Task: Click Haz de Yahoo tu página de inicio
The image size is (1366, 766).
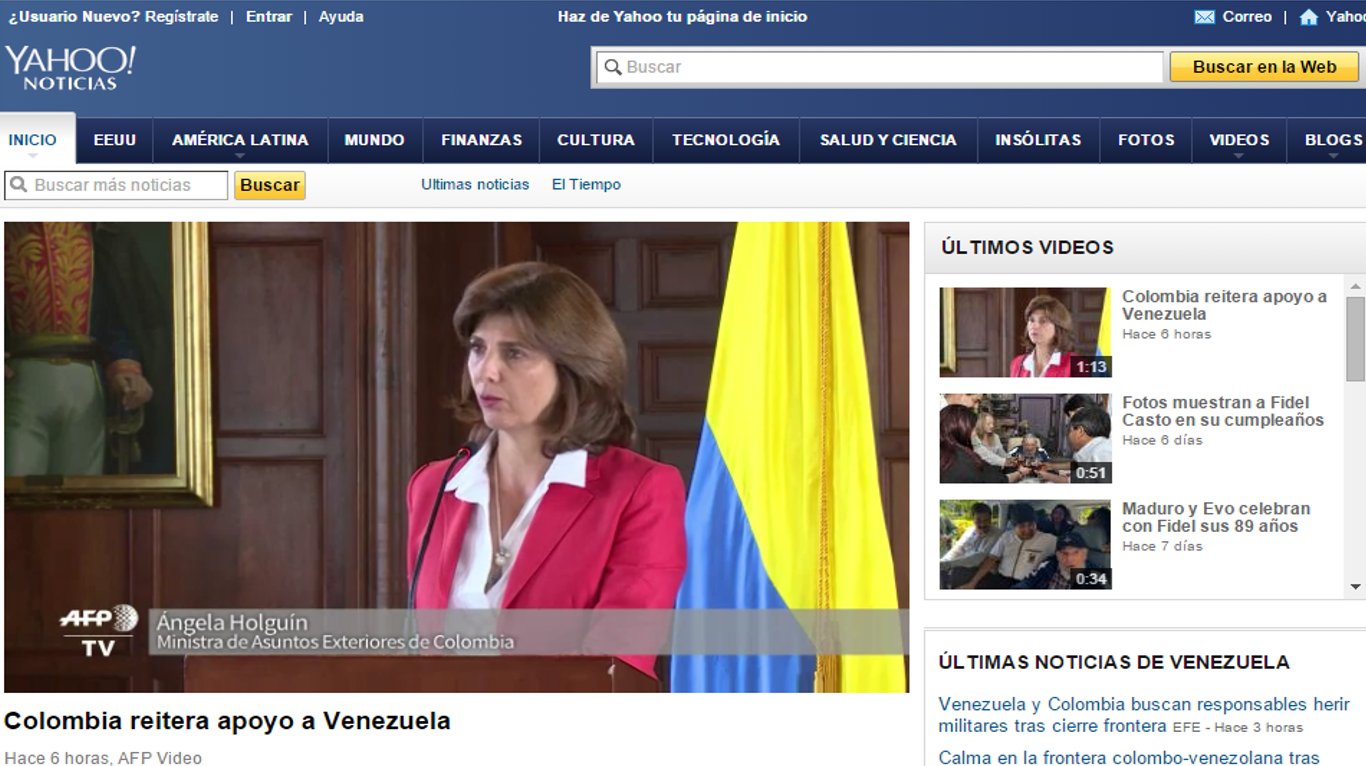Action: 682,17
